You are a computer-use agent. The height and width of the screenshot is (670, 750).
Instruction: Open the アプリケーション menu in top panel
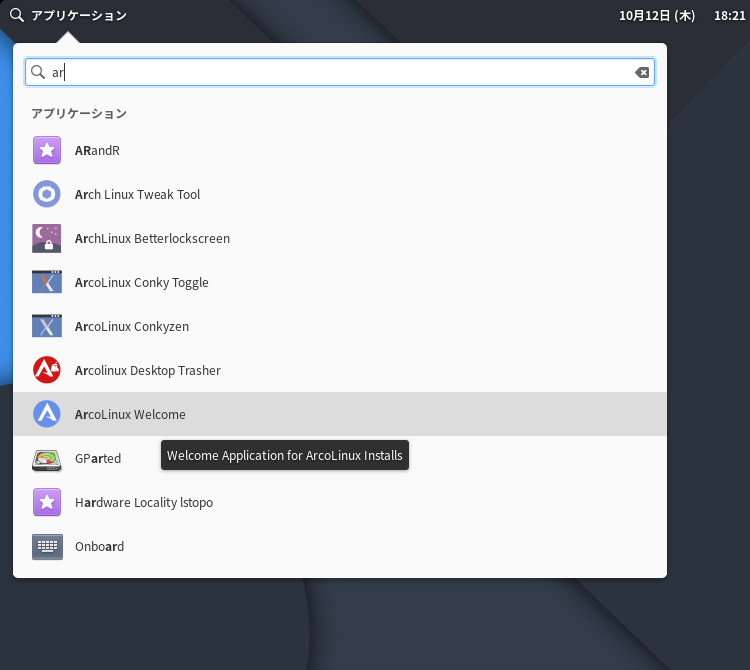coord(79,15)
